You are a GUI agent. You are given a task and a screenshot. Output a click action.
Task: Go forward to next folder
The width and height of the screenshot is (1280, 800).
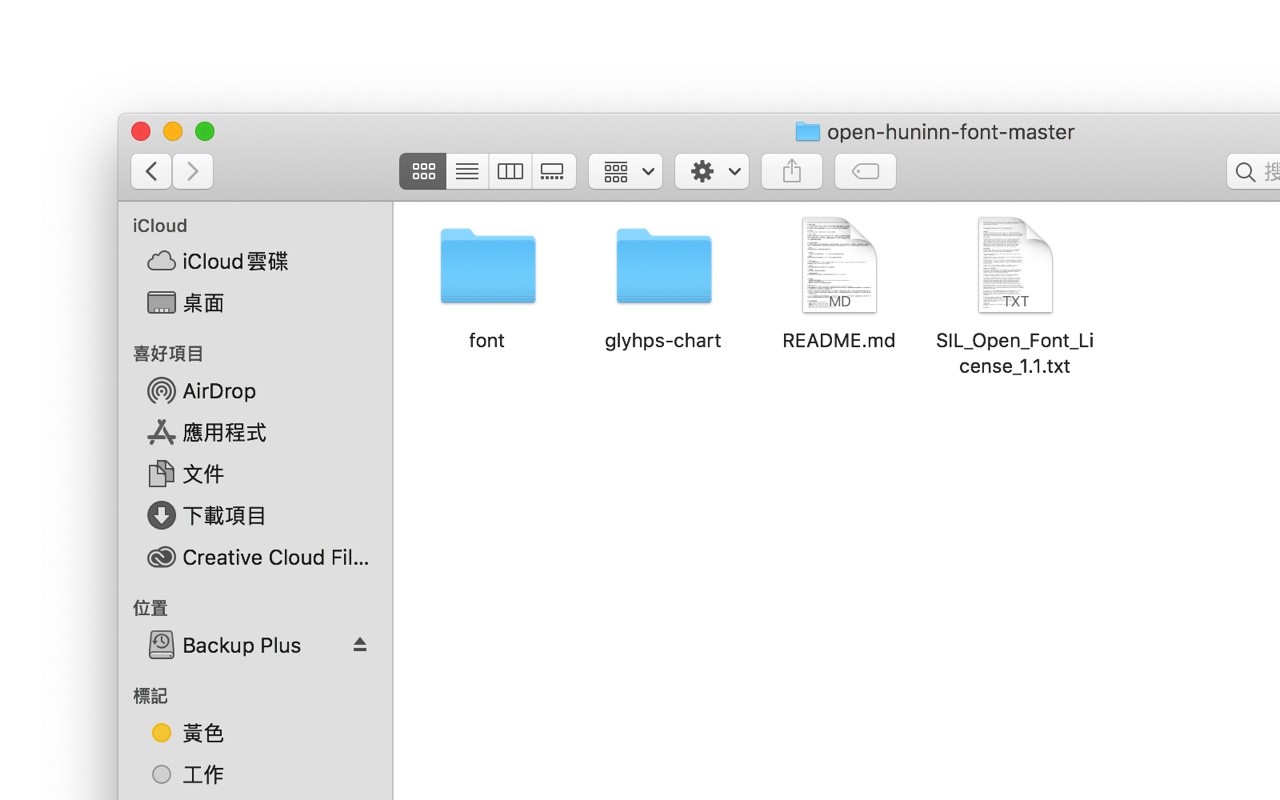(193, 172)
